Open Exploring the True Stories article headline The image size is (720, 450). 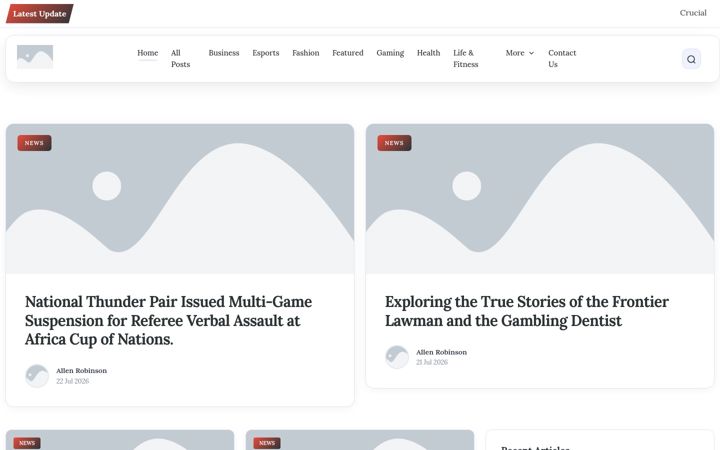coord(527,311)
